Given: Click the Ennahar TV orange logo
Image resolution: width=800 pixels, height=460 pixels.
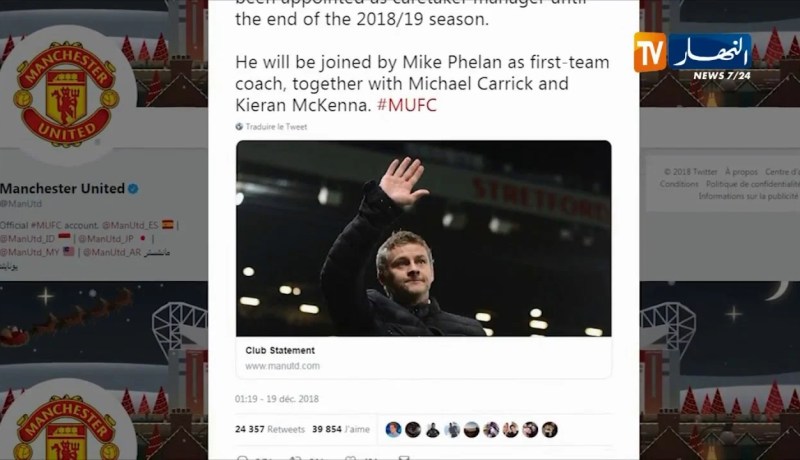Looking at the screenshot, I should click(649, 52).
